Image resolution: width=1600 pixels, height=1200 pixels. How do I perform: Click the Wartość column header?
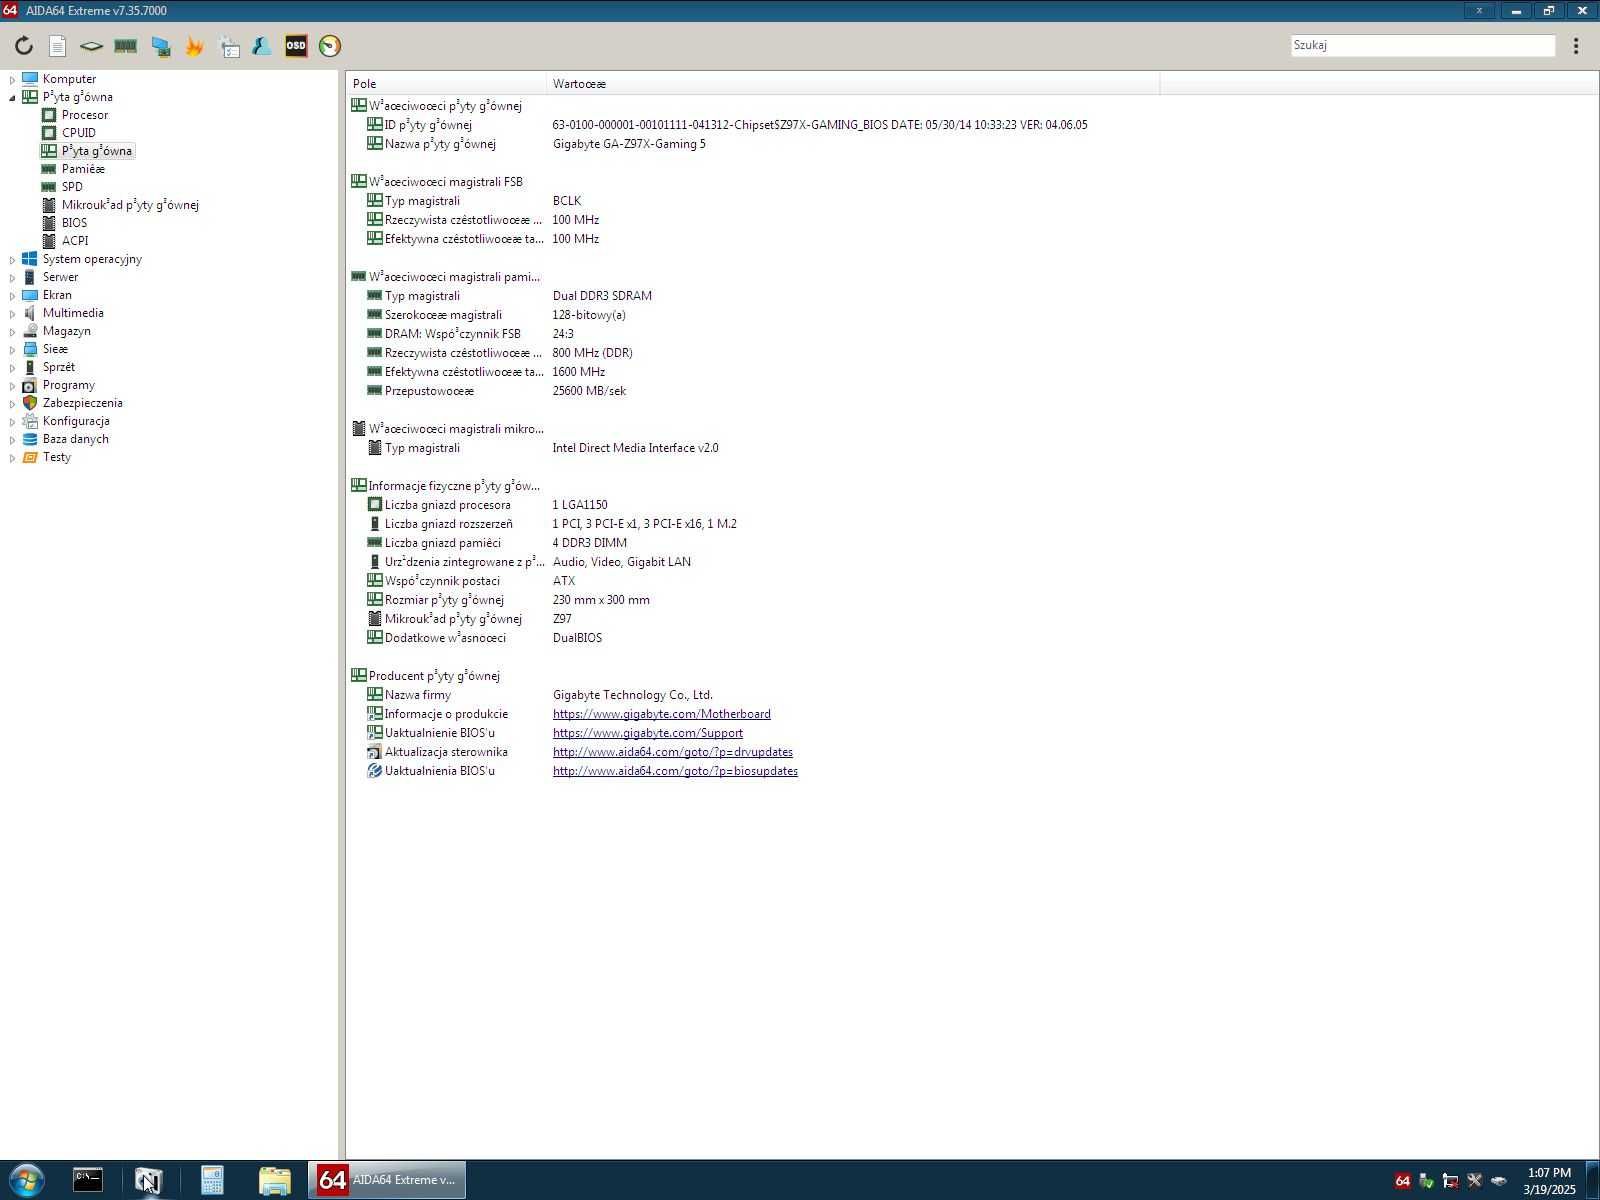(x=853, y=84)
